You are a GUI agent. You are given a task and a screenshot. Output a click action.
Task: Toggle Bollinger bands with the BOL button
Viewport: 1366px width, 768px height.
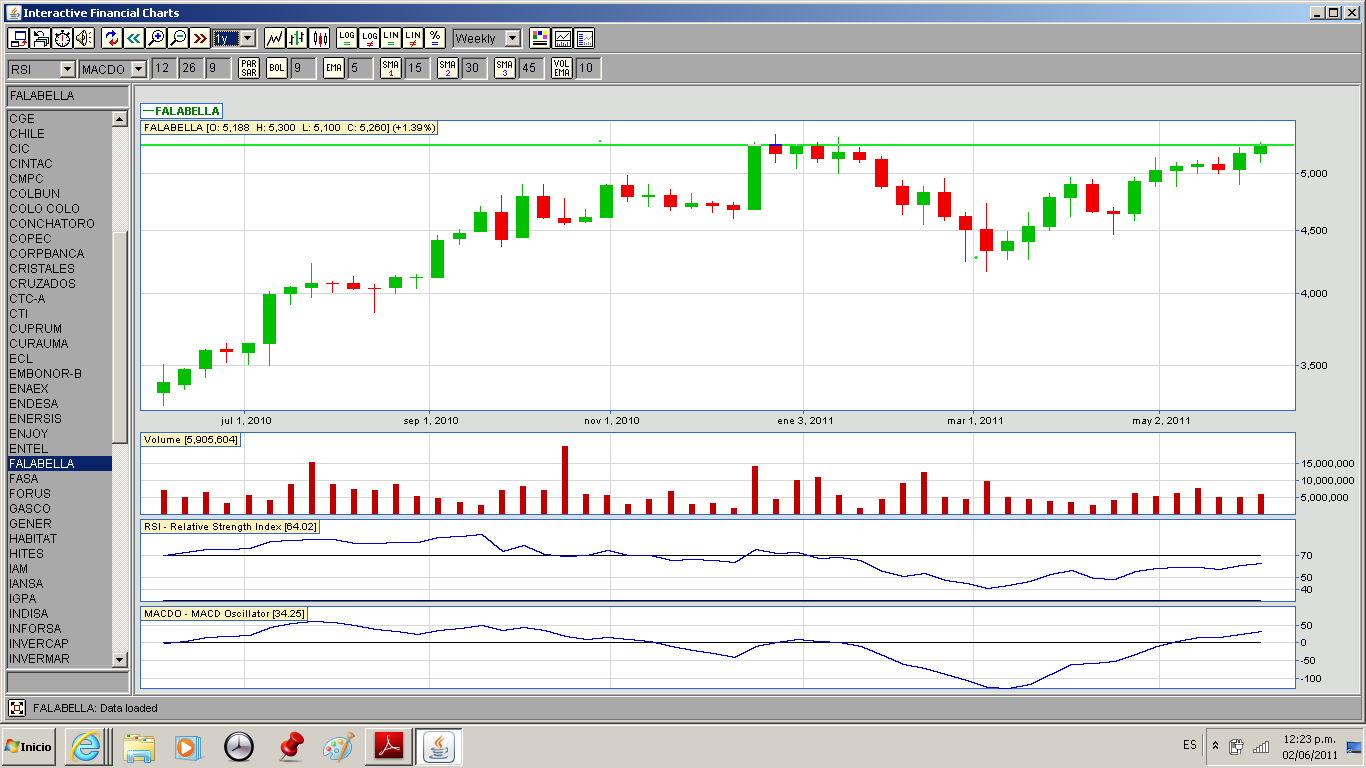(277, 68)
